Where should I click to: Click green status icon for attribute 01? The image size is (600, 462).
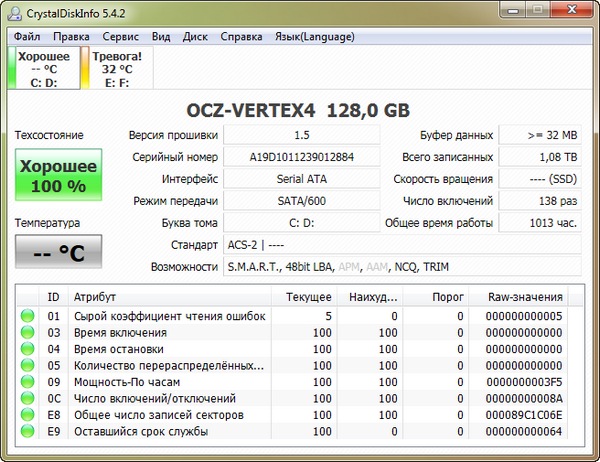(27, 316)
